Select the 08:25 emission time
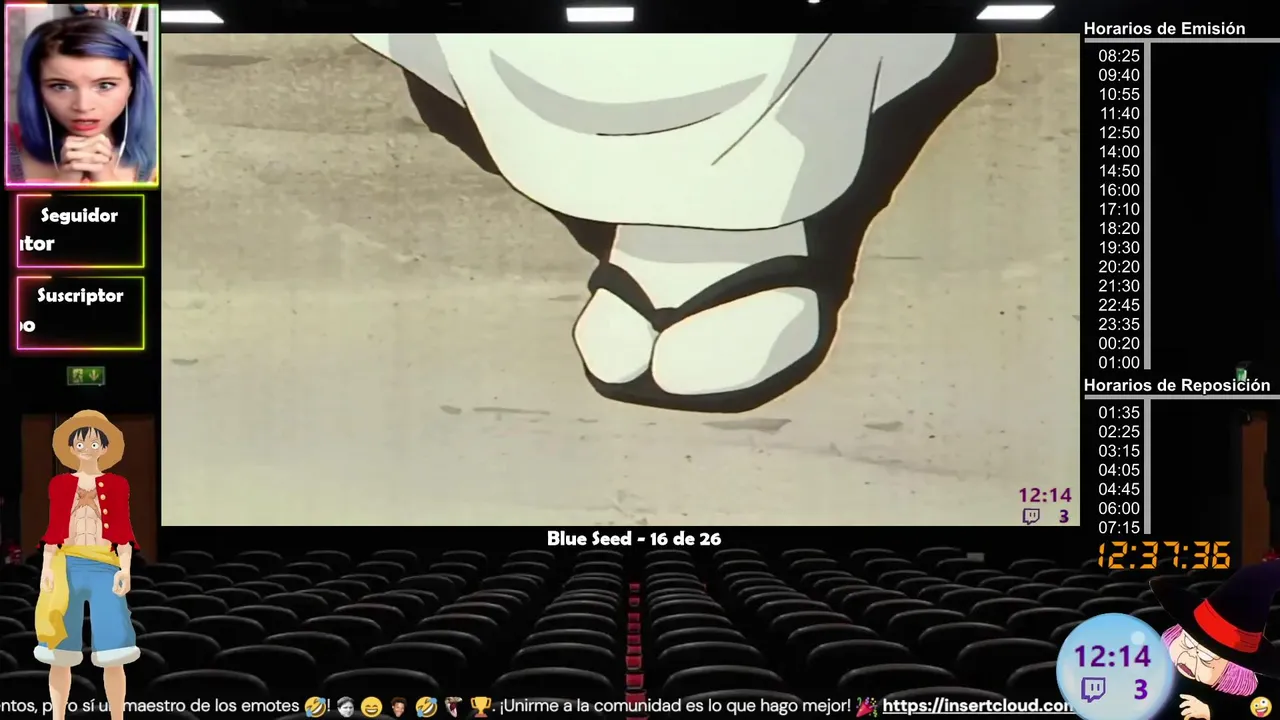This screenshot has height=720, width=1280. pos(1119,56)
